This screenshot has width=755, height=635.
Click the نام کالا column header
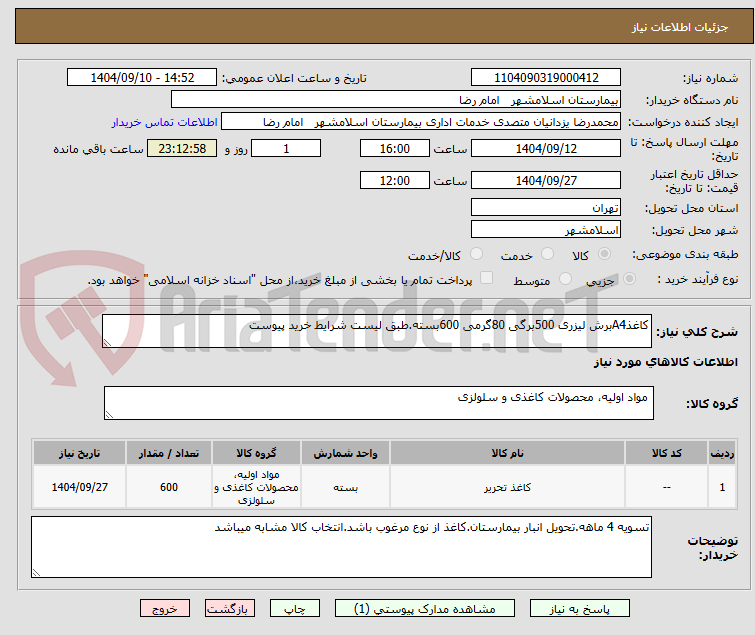(x=508, y=453)
